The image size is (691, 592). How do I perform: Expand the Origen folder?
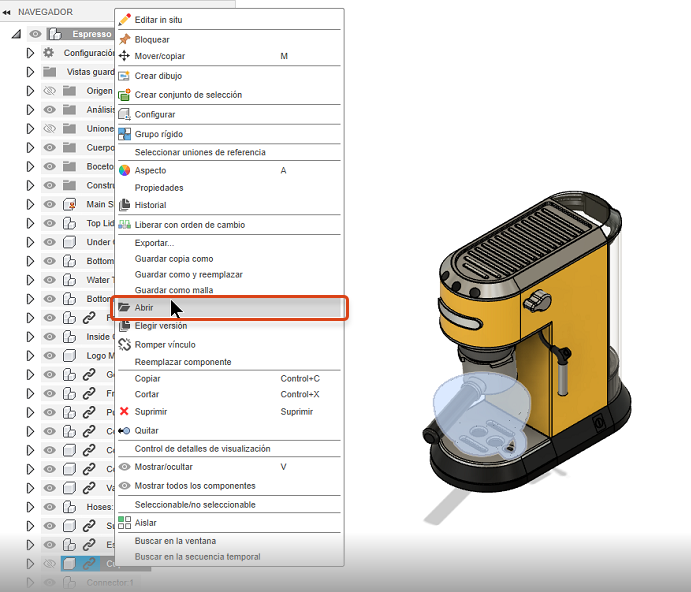click(x=30, y=91)
